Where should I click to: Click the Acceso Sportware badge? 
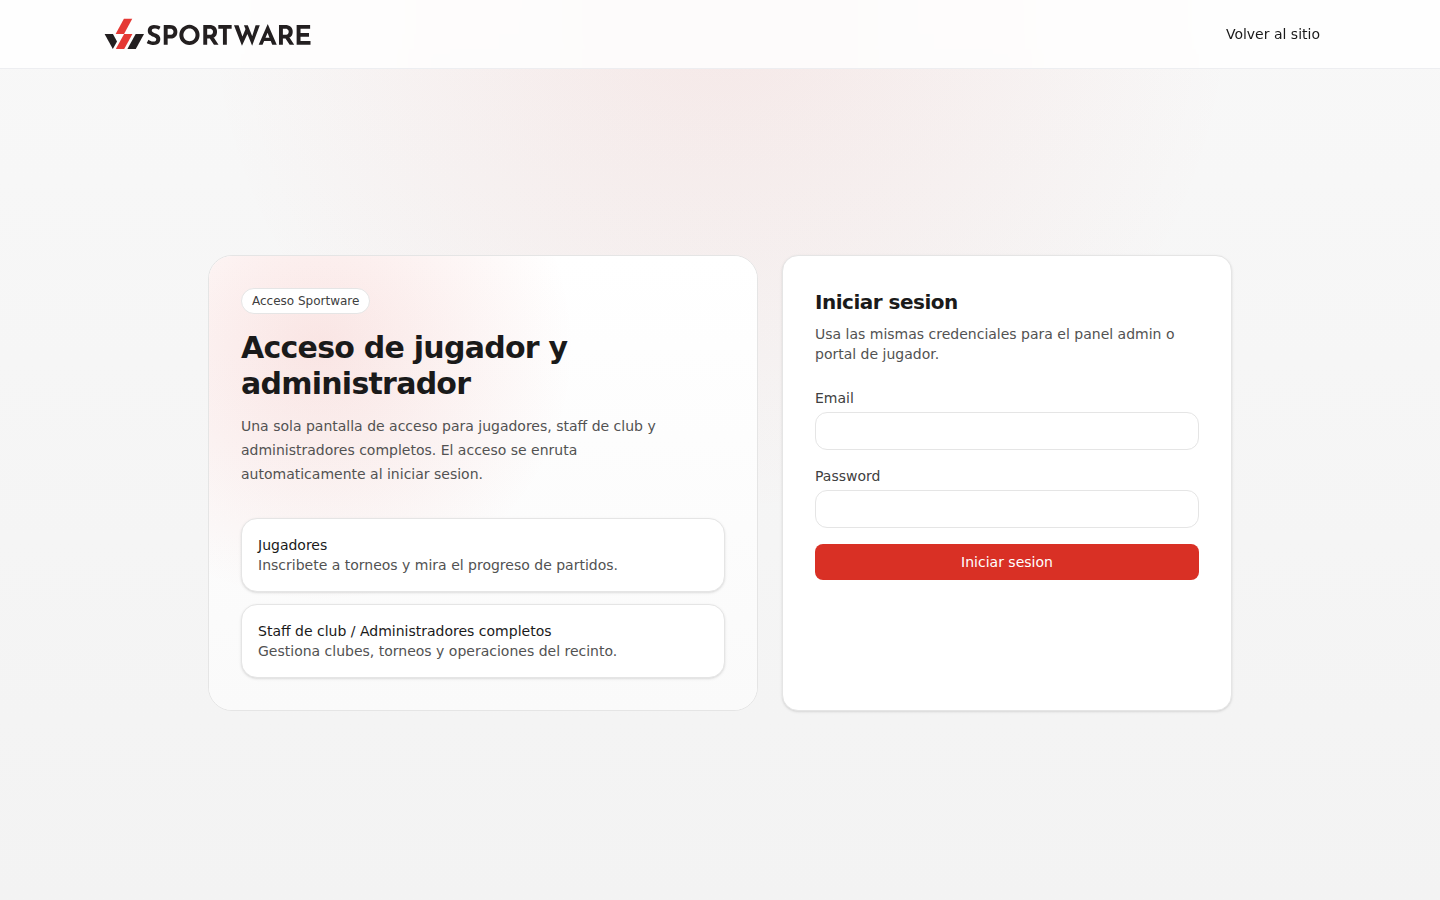(305, 301)
